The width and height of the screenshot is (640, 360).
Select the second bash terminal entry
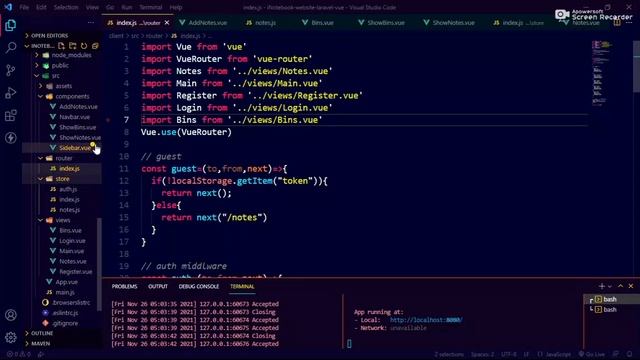pos(610,309)
